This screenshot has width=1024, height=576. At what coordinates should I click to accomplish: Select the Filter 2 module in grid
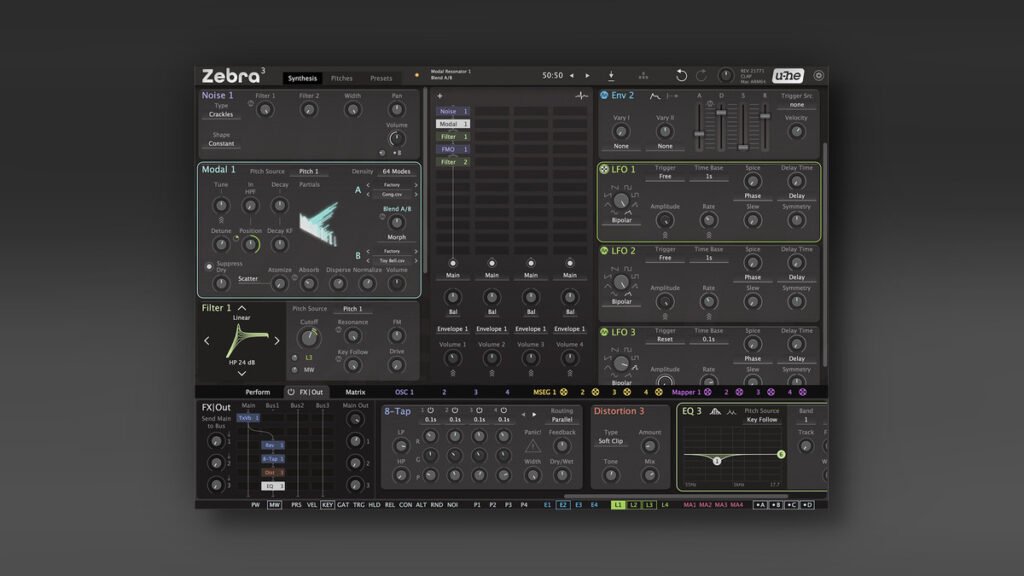[453, 162]
